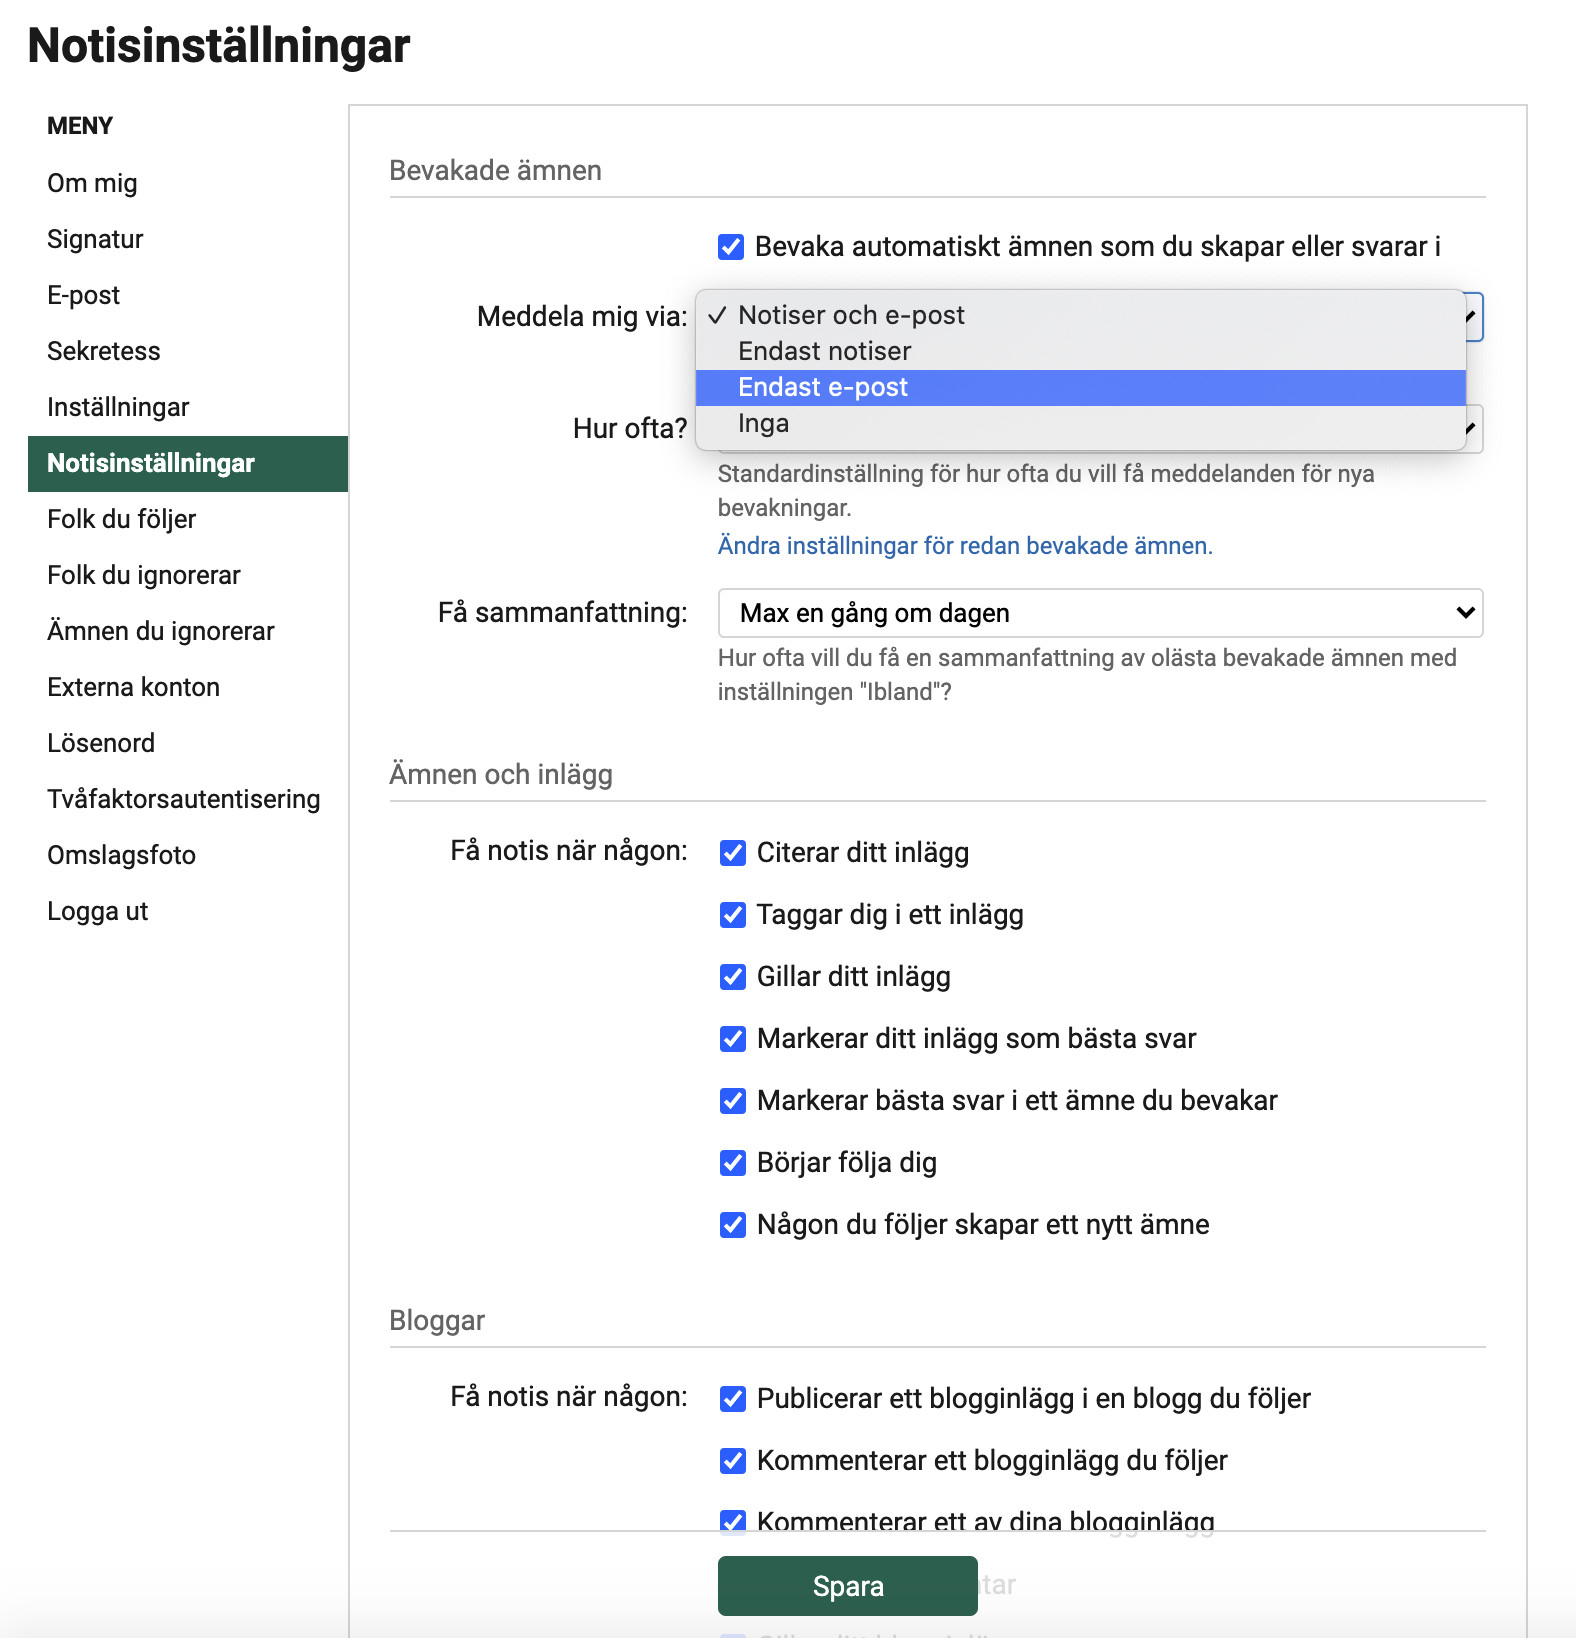Toggle 'Publicerar ett blogginlägg' checkbox

tap(733, 1399)
